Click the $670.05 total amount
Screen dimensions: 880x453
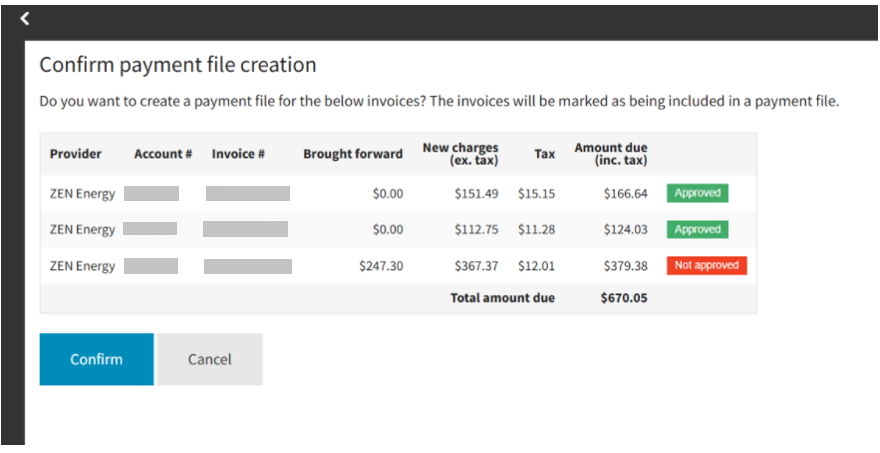624,298
